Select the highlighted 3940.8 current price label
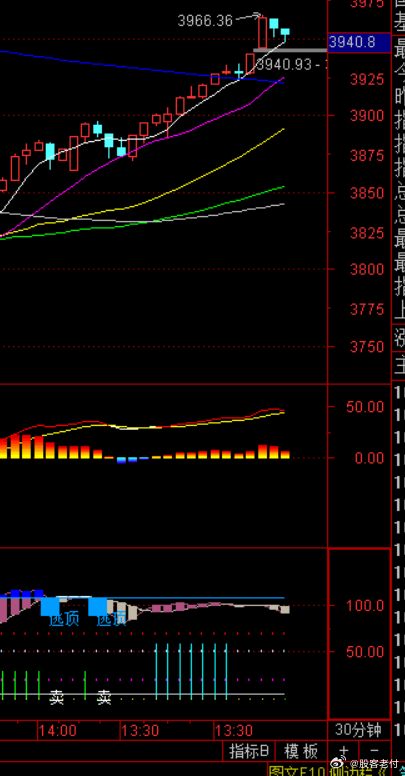Screen dimensions: 405x776 point(359,43)
